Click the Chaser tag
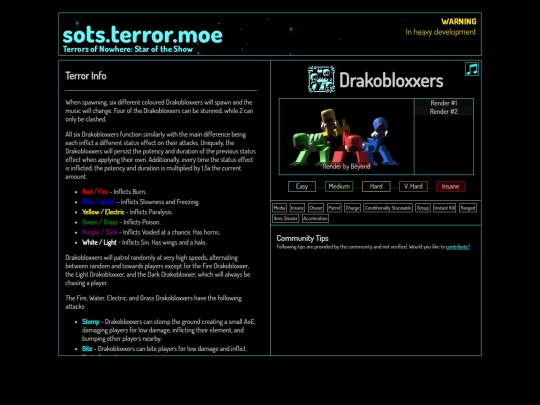The width and height of the screenshot is (540, 405). (316, 208)
